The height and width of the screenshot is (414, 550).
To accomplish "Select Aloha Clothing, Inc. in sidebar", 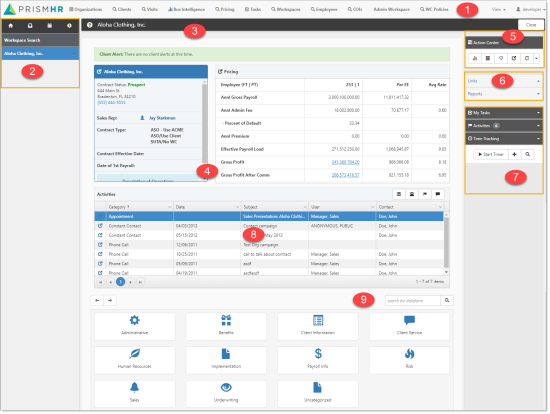I will click(x=40, y=54).
